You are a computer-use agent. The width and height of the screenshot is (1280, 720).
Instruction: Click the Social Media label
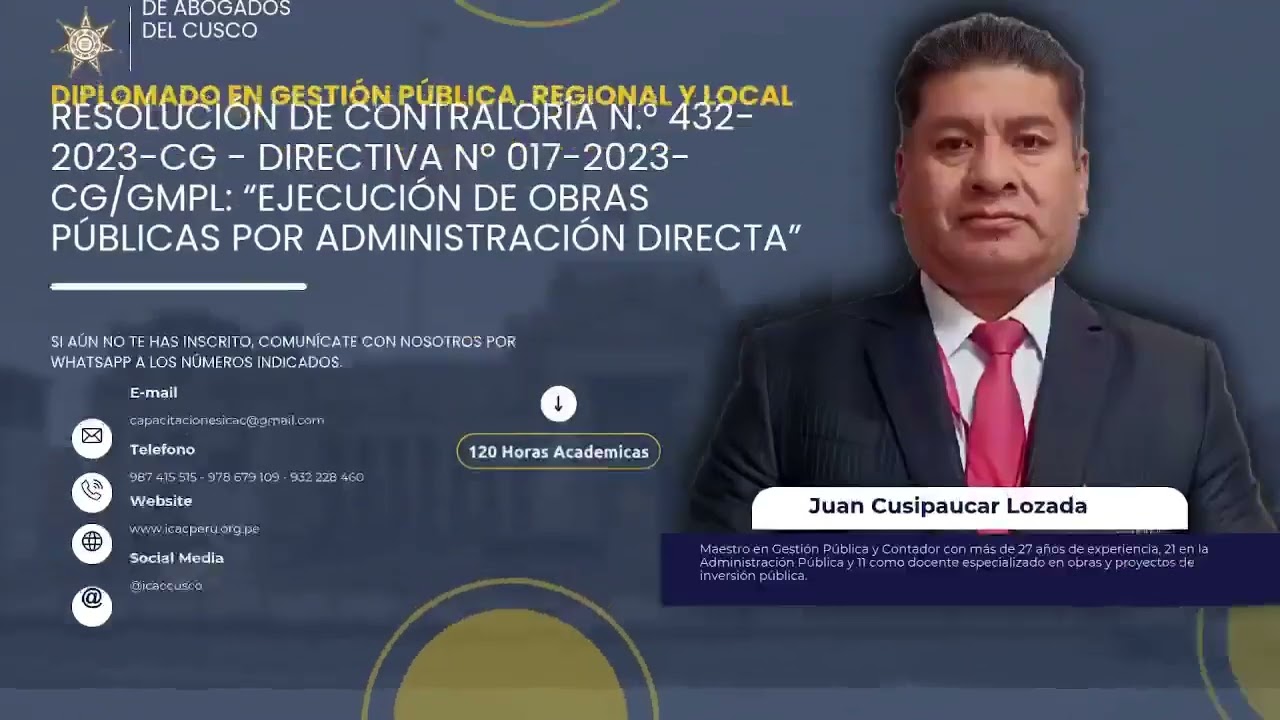pyautogui.click(x=177, y=558)
